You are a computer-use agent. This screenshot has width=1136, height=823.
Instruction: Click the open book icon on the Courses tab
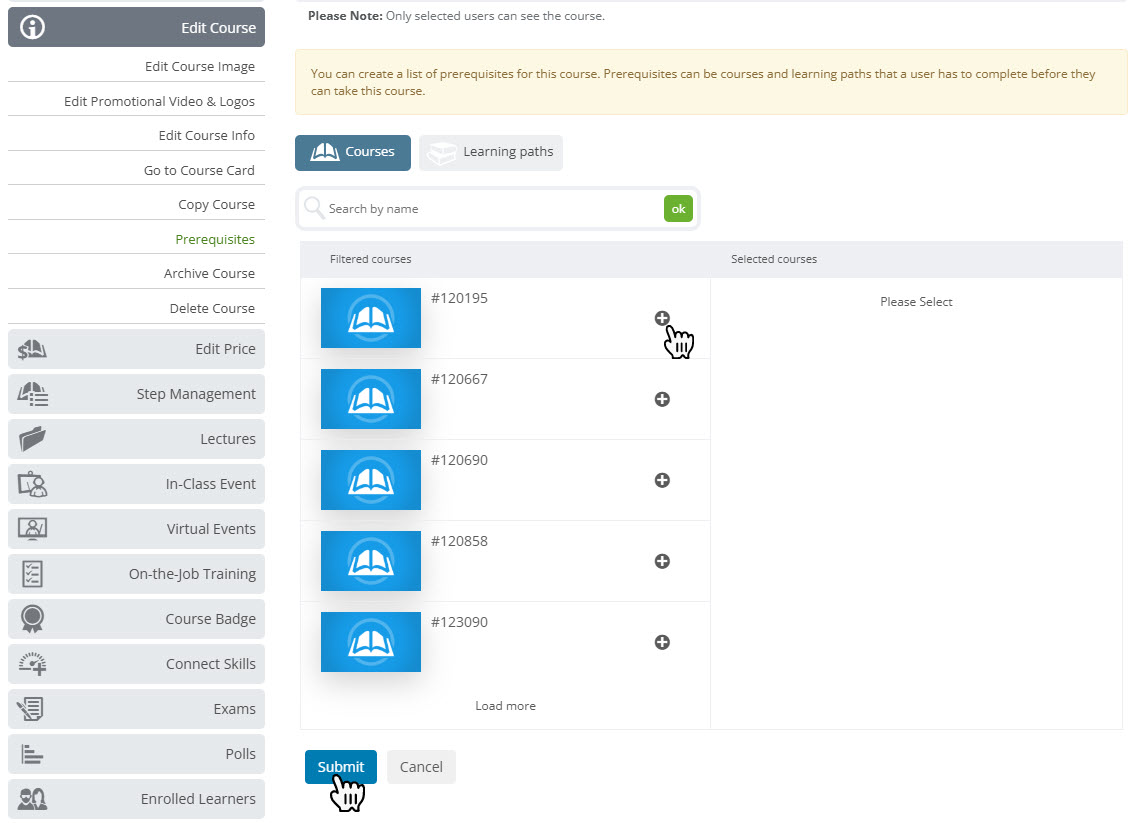(325, 152)
